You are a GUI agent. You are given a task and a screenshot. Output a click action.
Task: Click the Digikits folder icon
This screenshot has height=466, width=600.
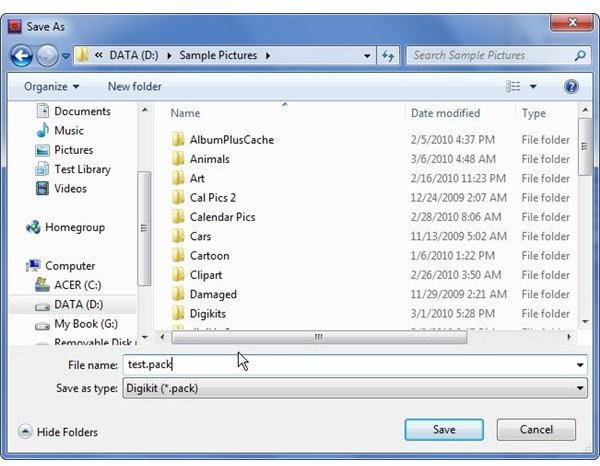coord(178,313)
